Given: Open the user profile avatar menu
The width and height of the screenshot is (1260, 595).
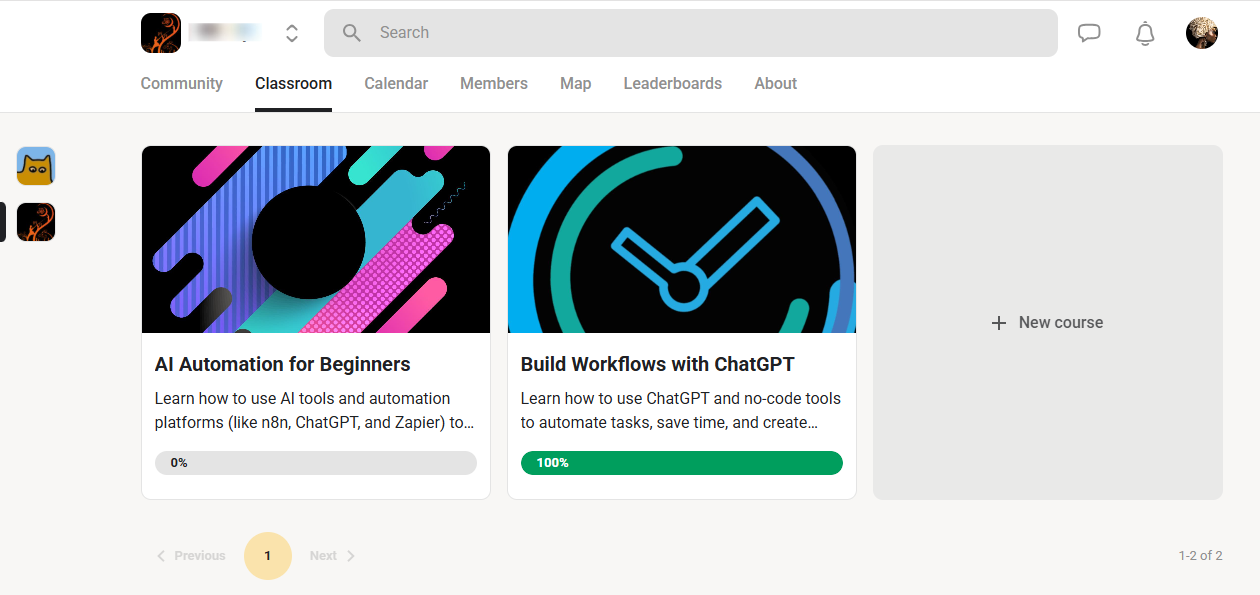Looking at the screenshot, I should coord(1202,33).
